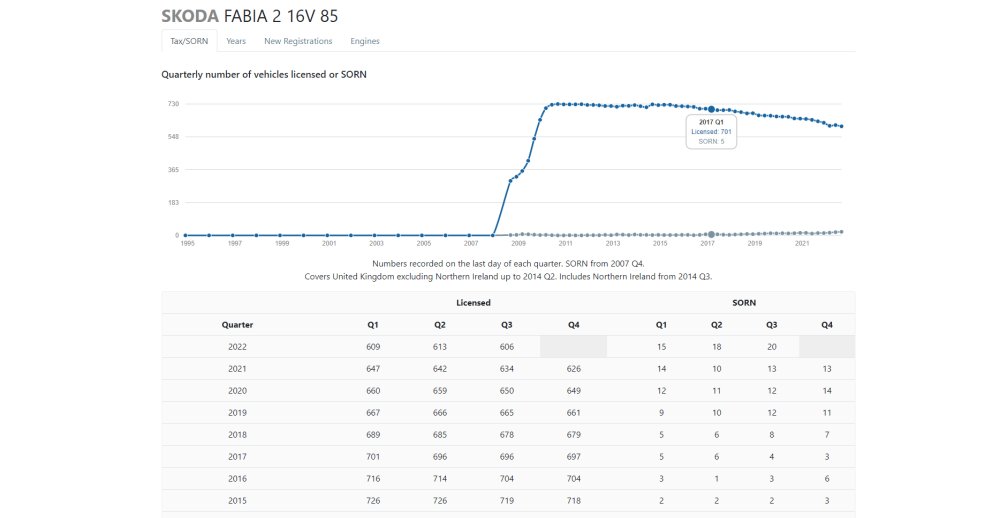Screen dimensions: 1000x518
Task: Click the 365 y-axis label
Action: pos(173,170)
